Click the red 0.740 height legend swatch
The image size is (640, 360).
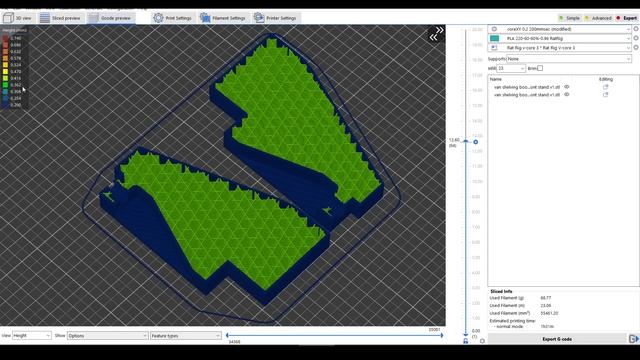5,38
